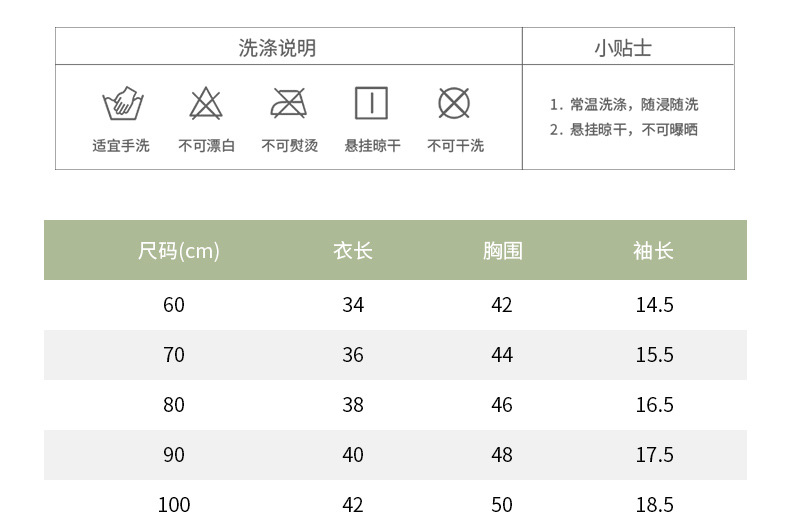Click the 悬挂晾干 label under the square icon
The image size is (790, 525).
372,146
